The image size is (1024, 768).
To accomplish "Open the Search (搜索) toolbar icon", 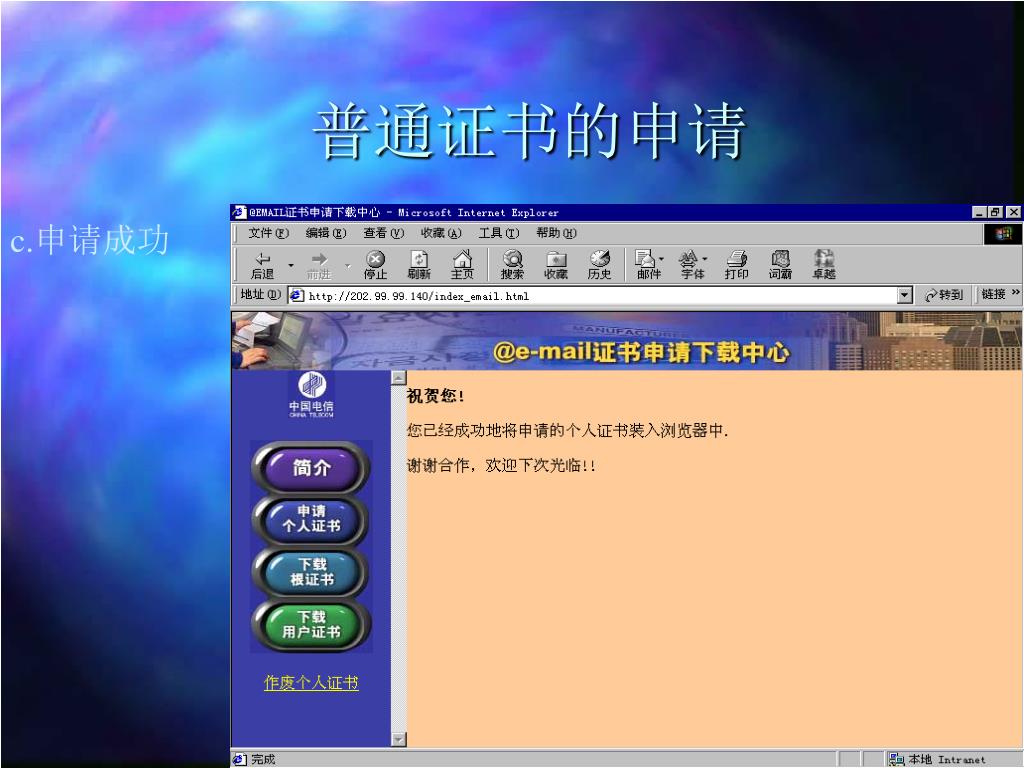I will [513, 265].
